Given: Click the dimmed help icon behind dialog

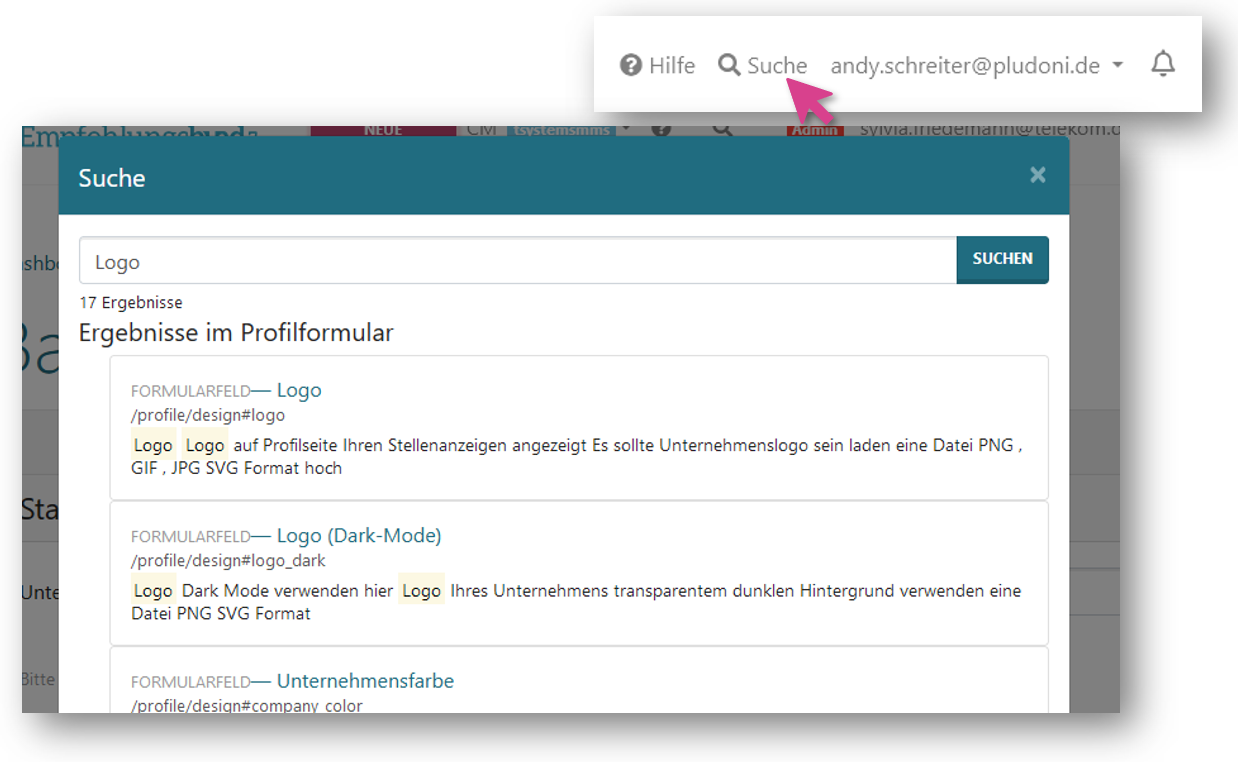Looking at the screenshot, I should point(660,130).
